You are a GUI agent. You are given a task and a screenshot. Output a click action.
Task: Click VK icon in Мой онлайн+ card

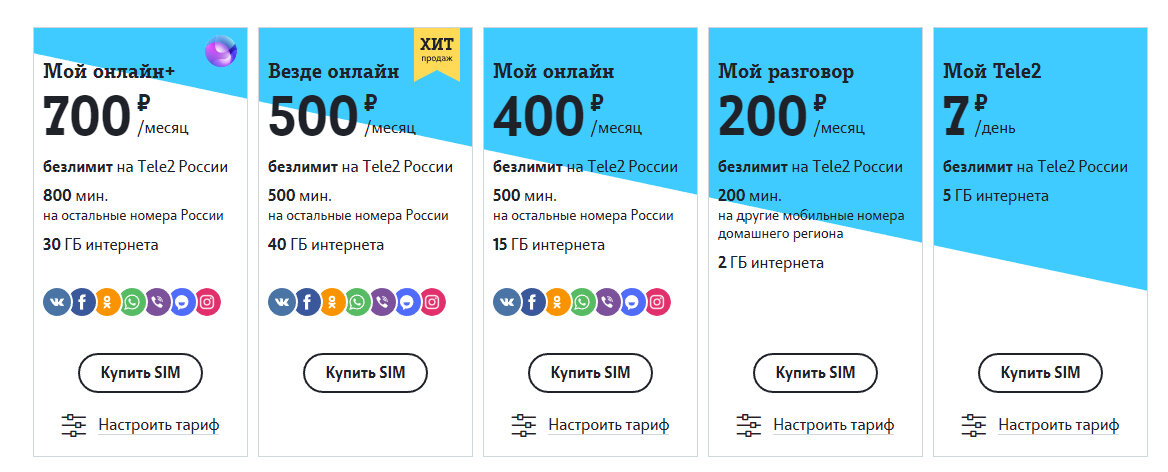(57, 302)
